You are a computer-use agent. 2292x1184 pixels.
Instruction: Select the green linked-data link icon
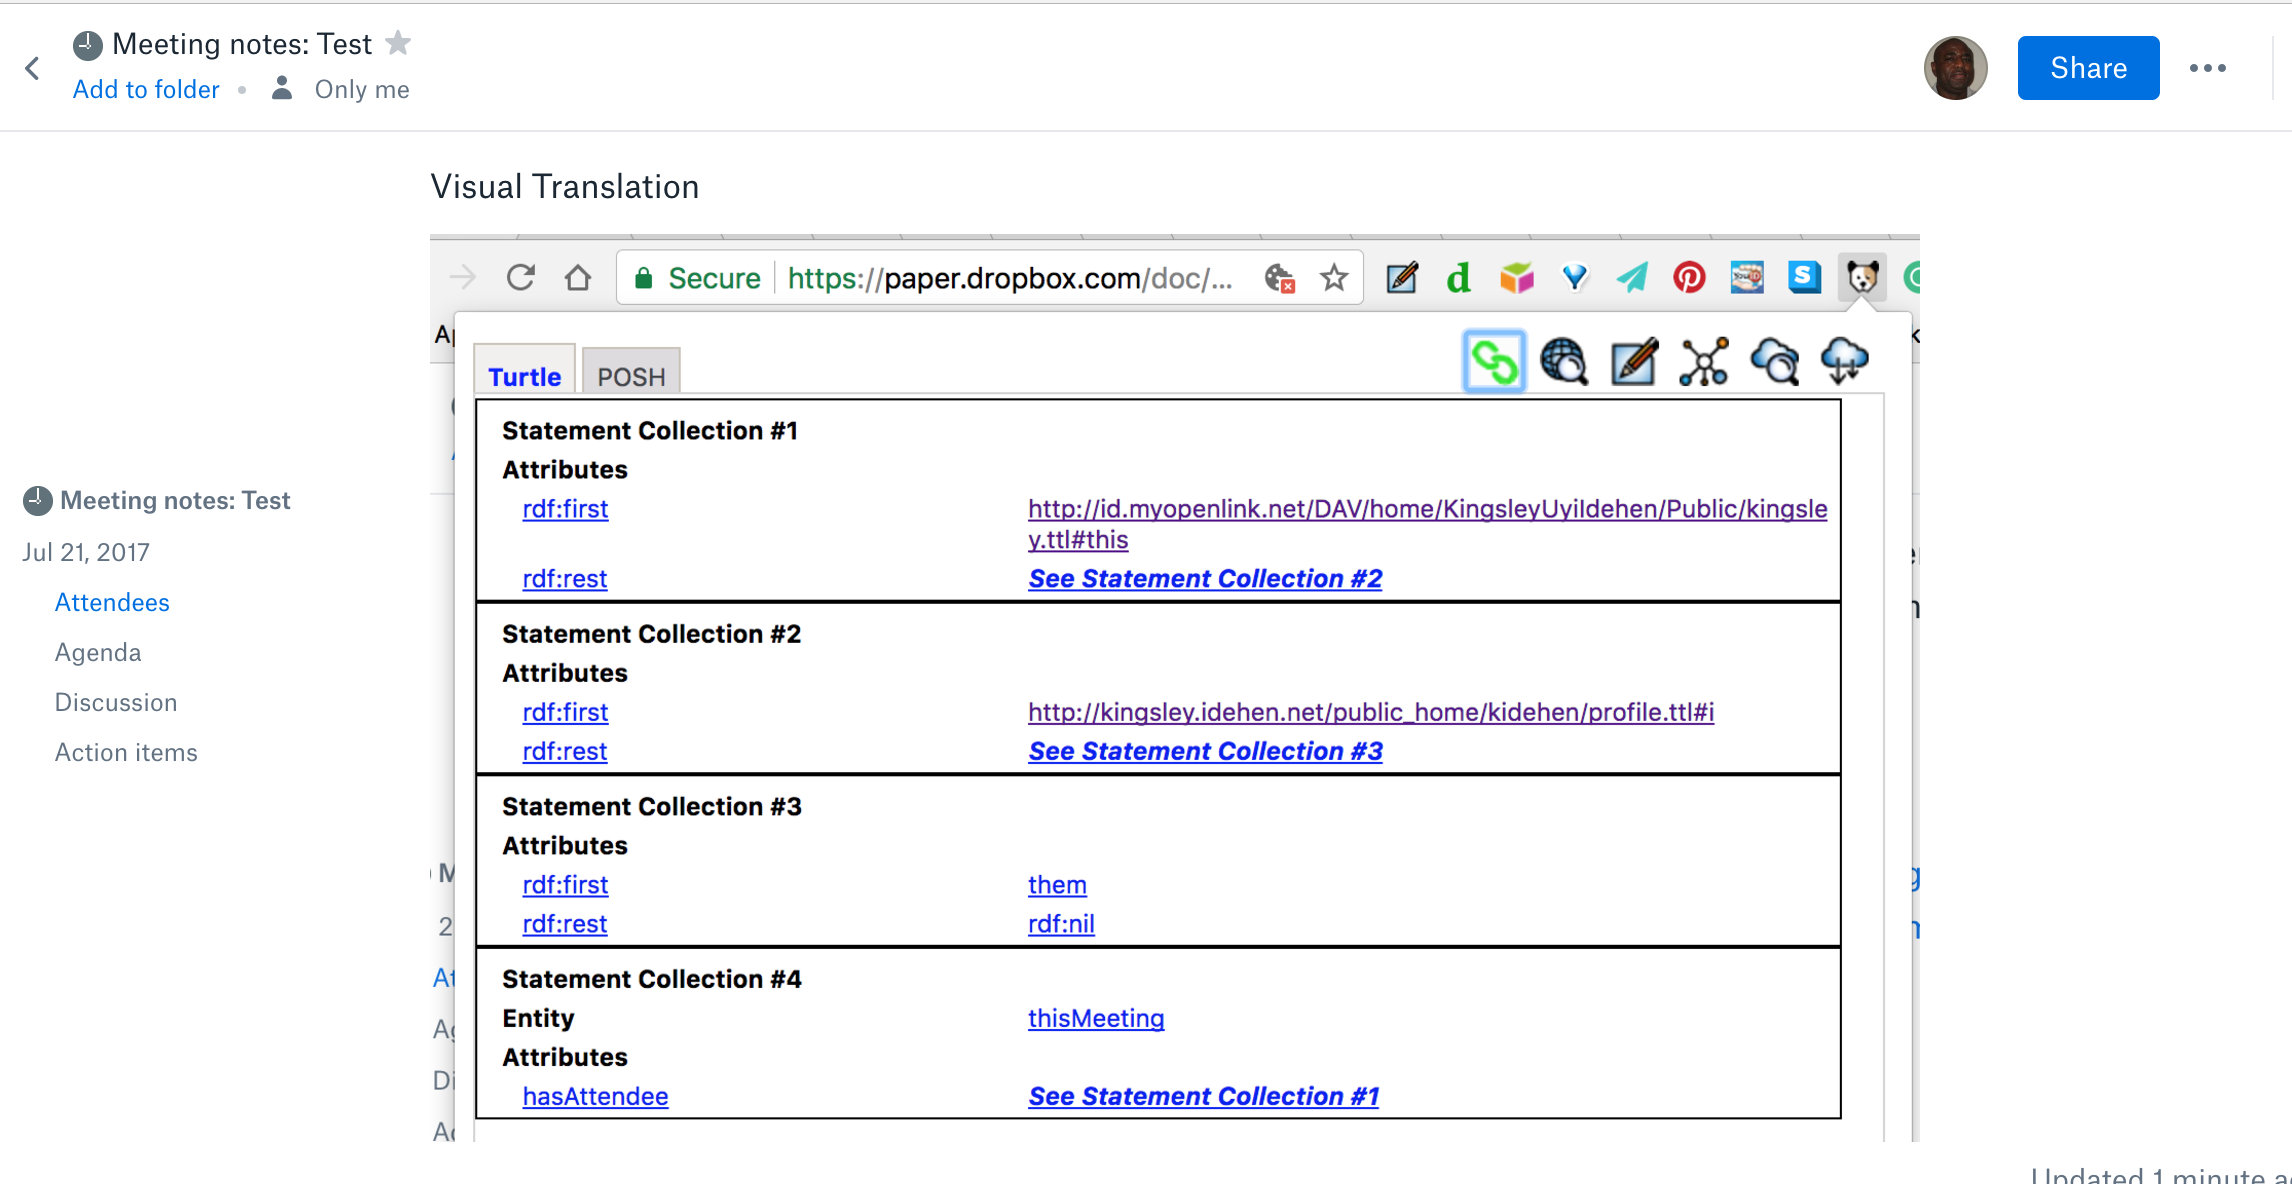click(1494, 362)
